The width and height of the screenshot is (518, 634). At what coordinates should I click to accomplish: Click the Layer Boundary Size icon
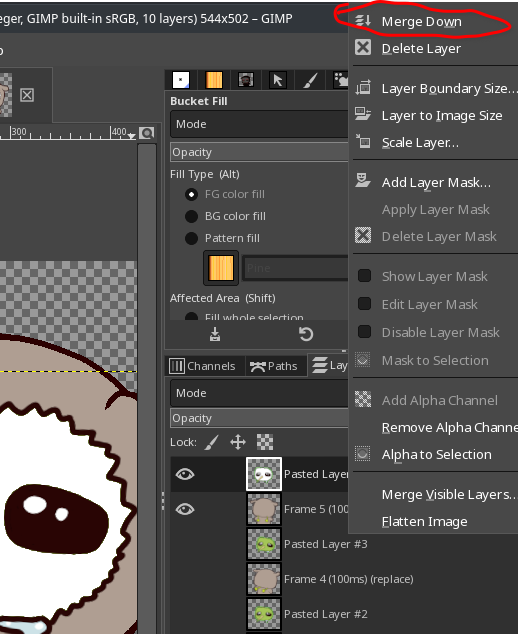tap(363, 88)
